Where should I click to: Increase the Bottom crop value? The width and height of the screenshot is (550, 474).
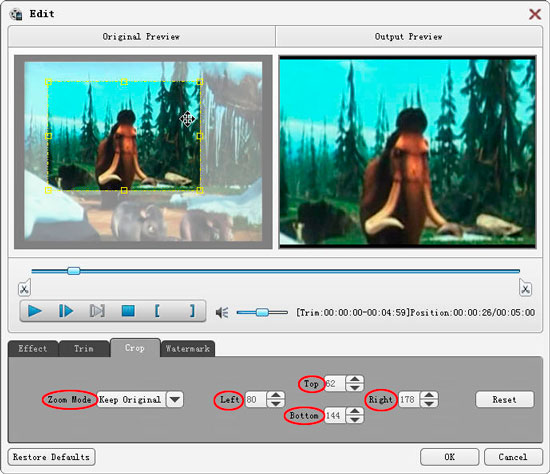[355, 412]
